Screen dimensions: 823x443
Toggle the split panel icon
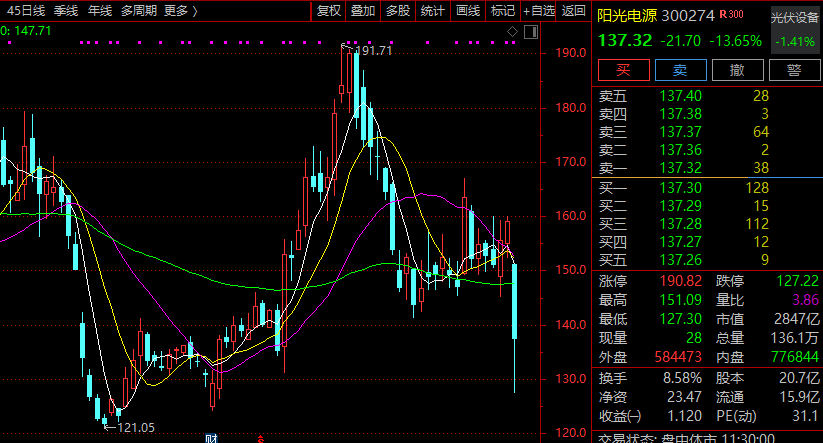point(531,32)
